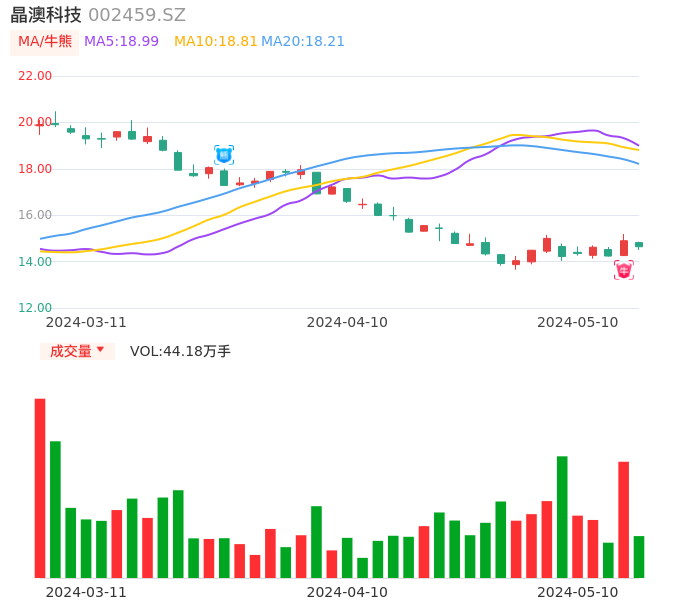Screen dimensions: 686x606
Task: Click 2024-05-10 date under volume chart
Action: [x=578, y=592]
